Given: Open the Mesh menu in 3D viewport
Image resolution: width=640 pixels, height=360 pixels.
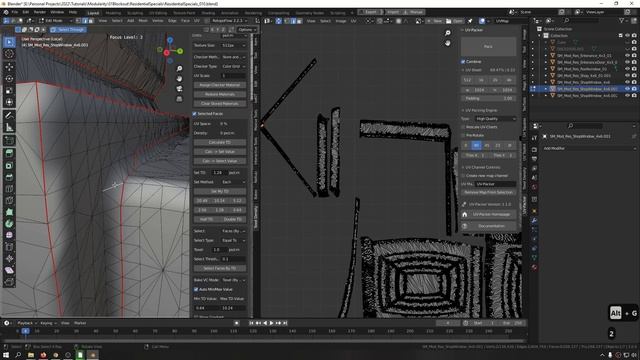Looking at the screenshot, I should coord(143,20).
